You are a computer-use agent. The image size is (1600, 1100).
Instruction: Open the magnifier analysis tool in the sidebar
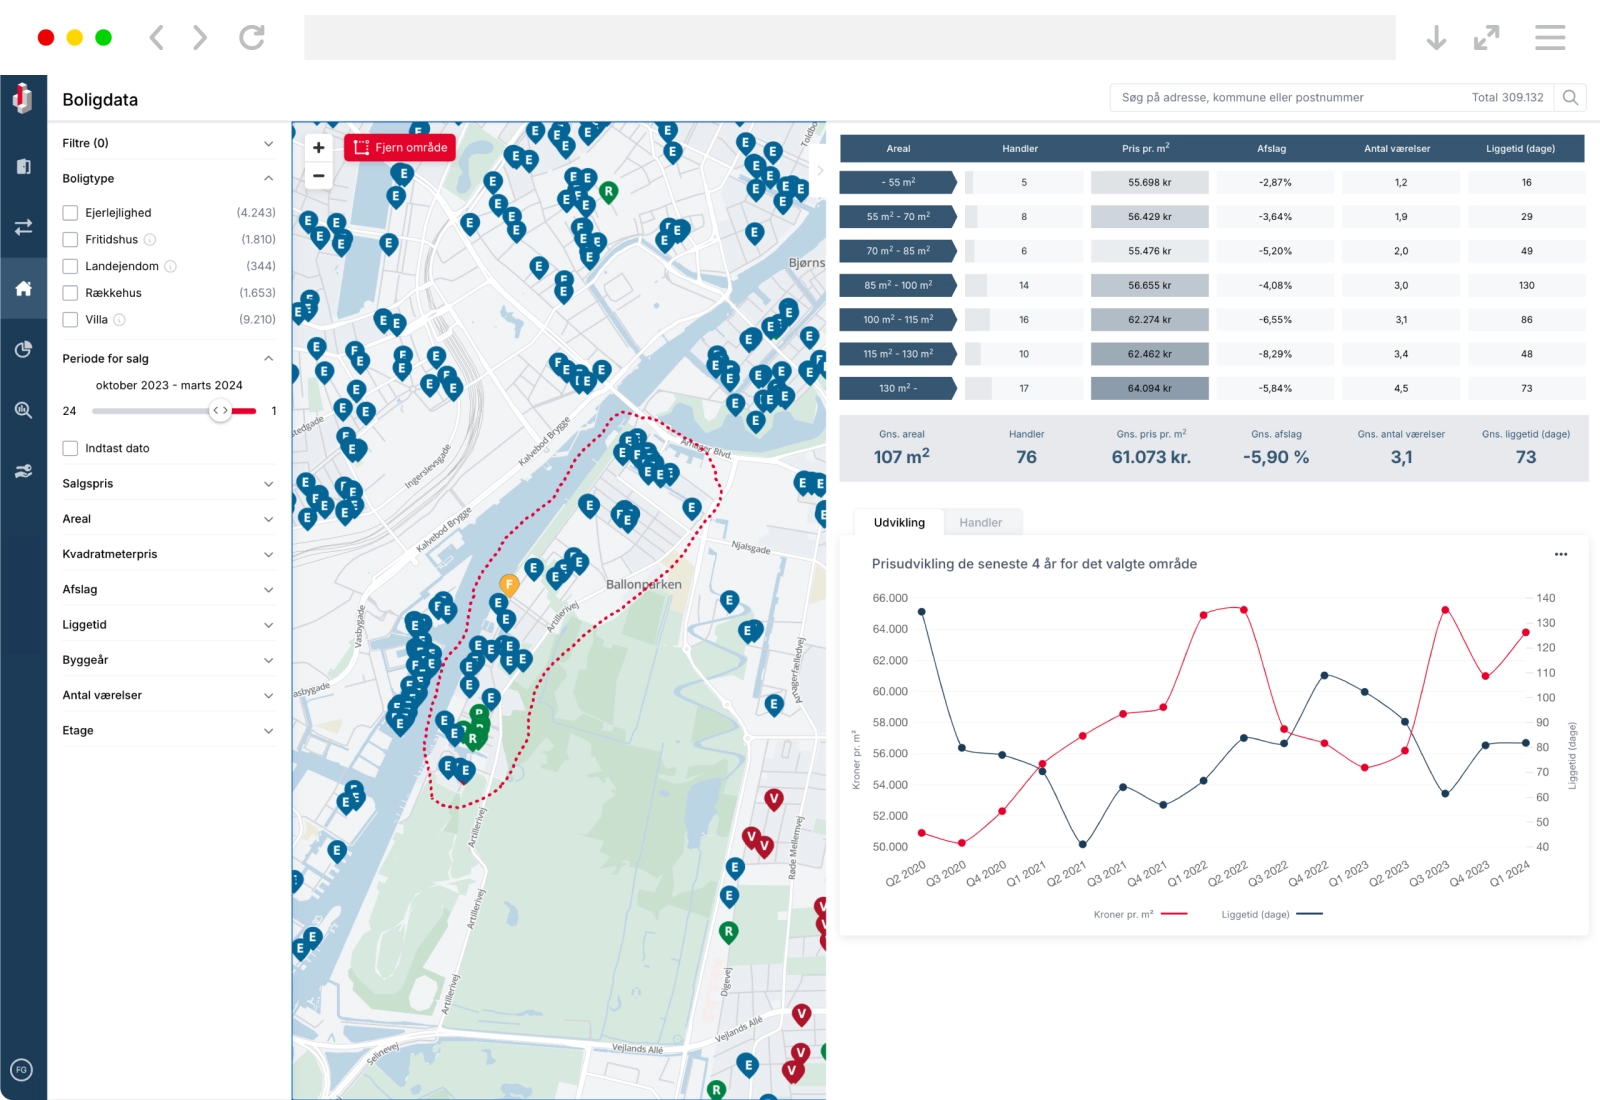(23, 410)
